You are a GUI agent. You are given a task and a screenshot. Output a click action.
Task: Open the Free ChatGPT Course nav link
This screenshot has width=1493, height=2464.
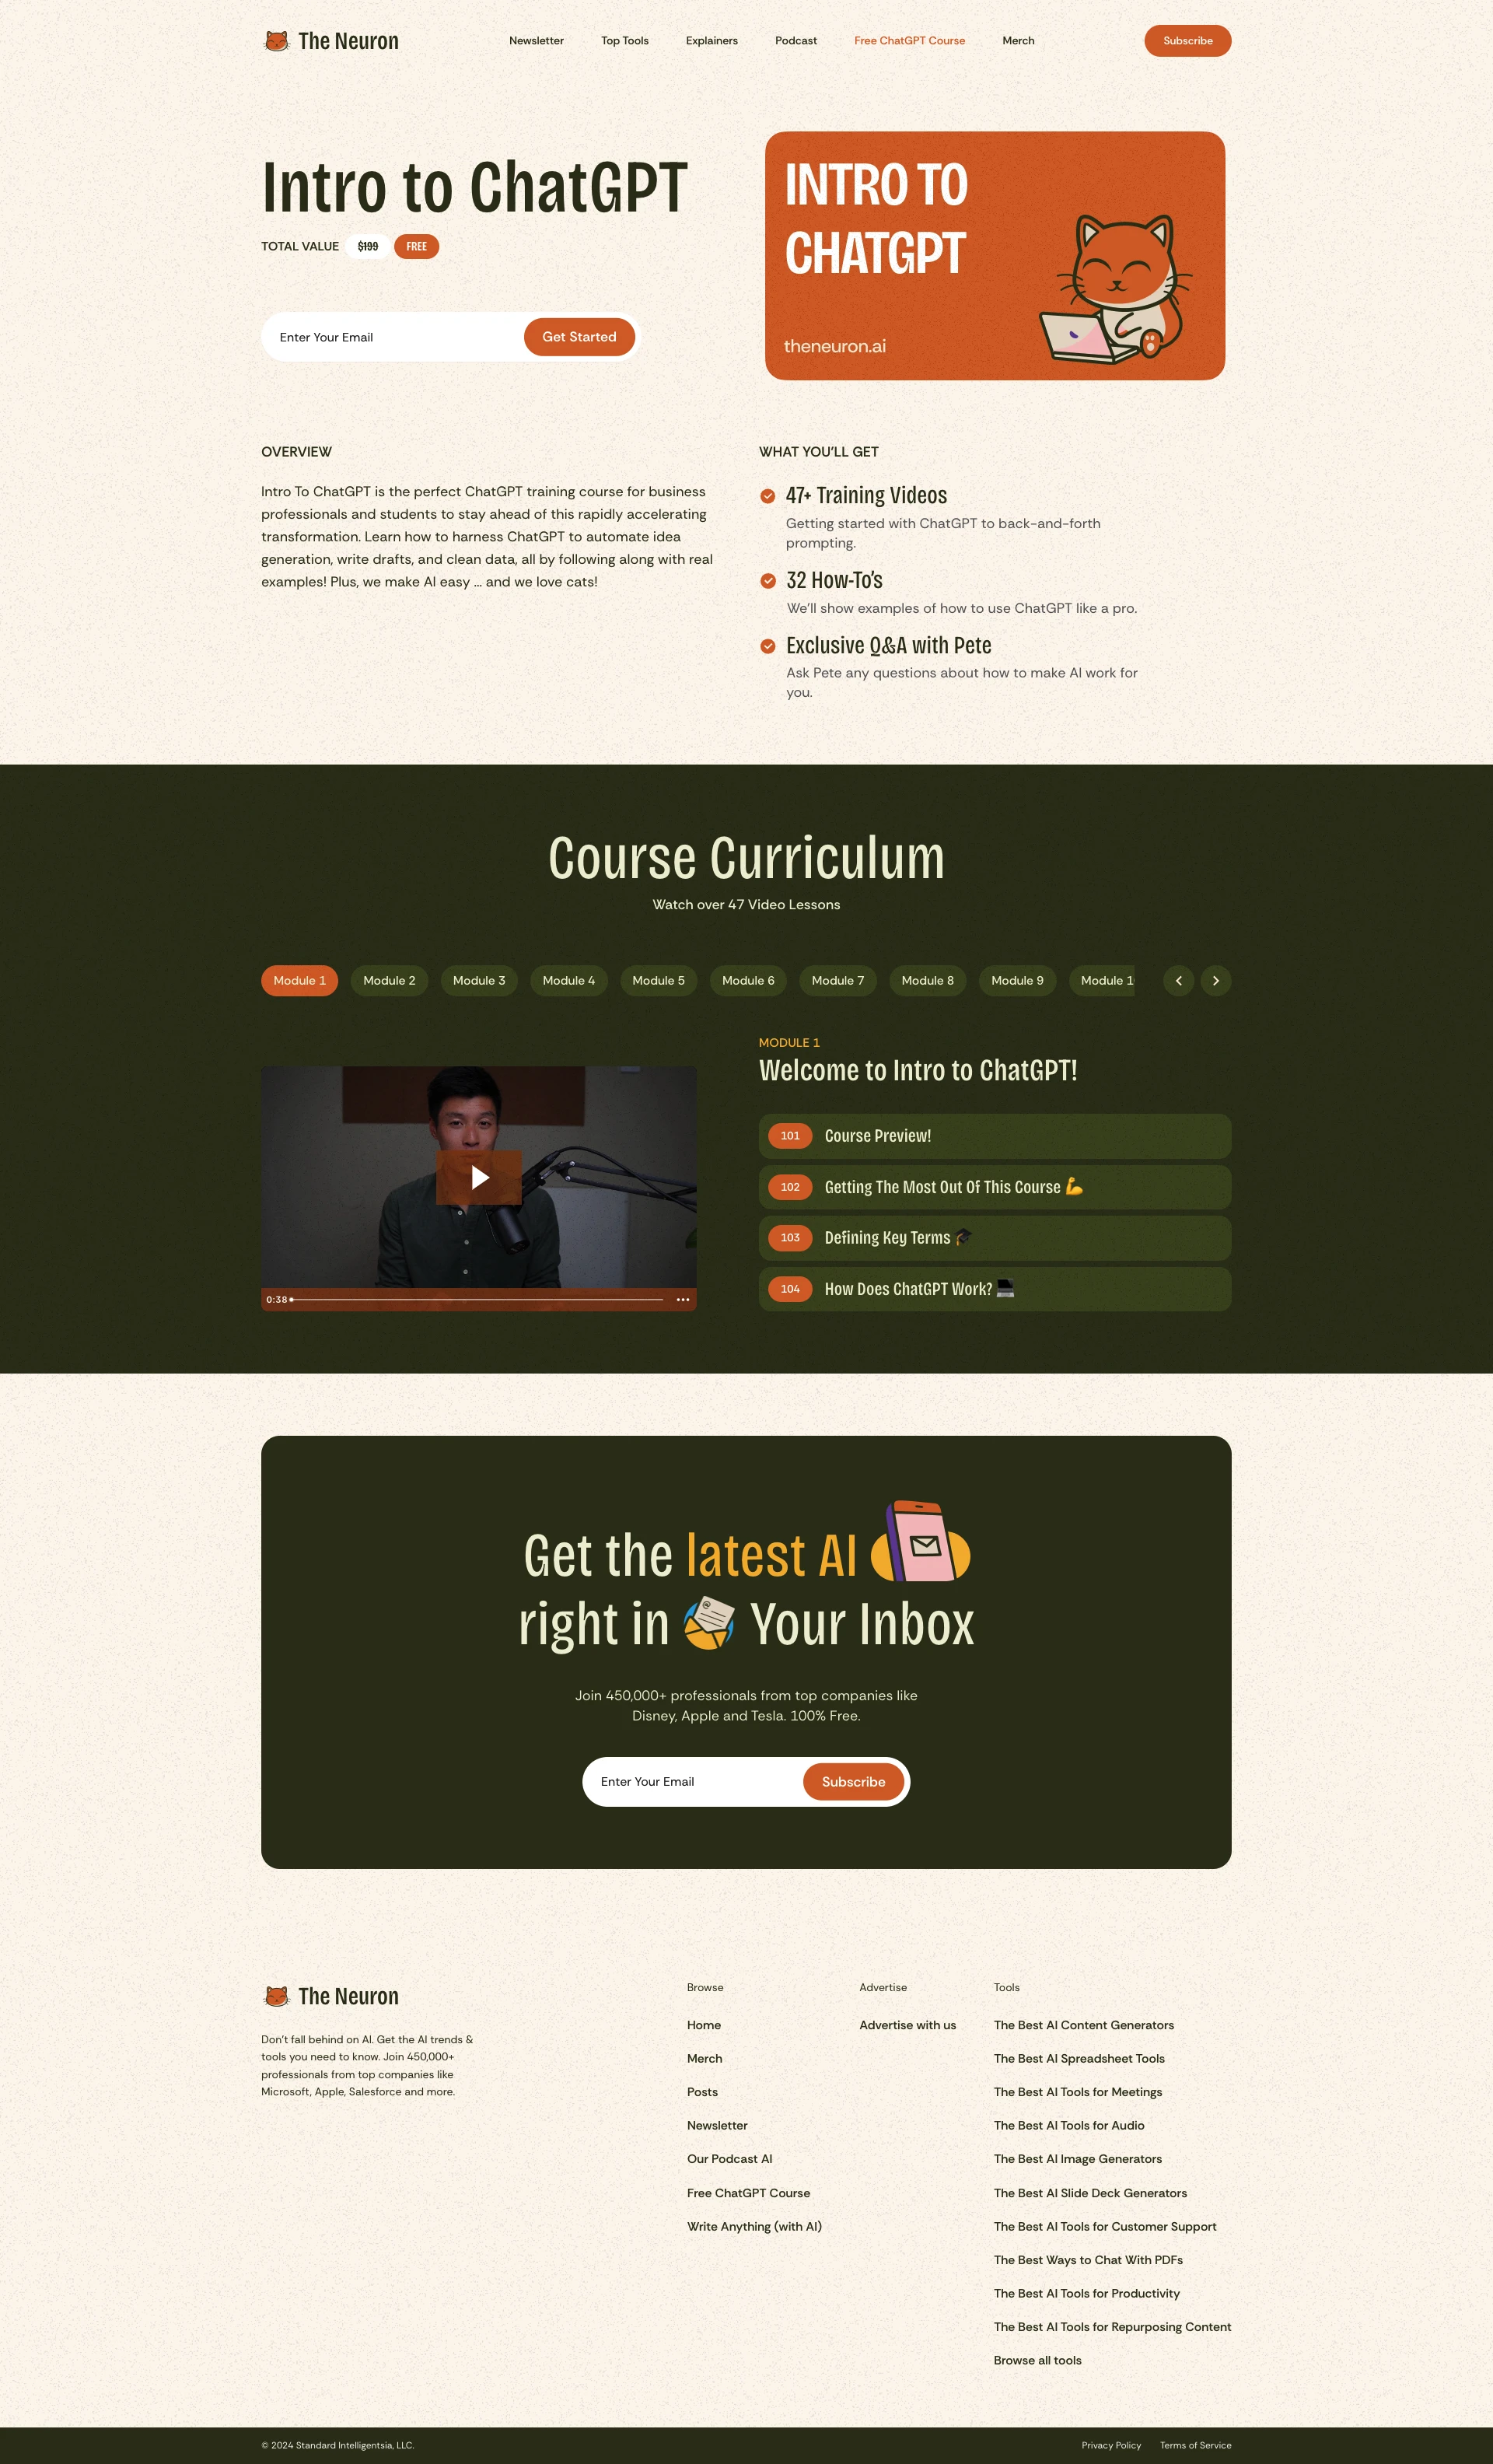click(911, 39)
